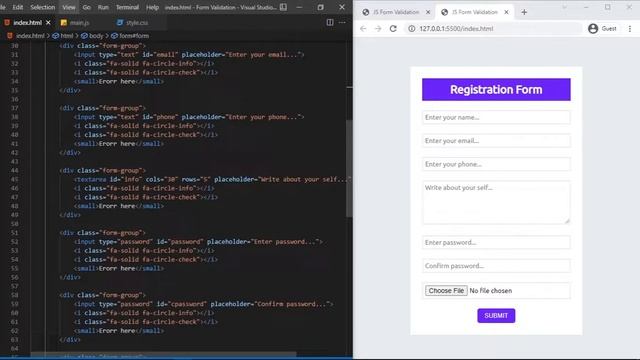
Task: Click the Confirm password field
Action: point(496,266)
